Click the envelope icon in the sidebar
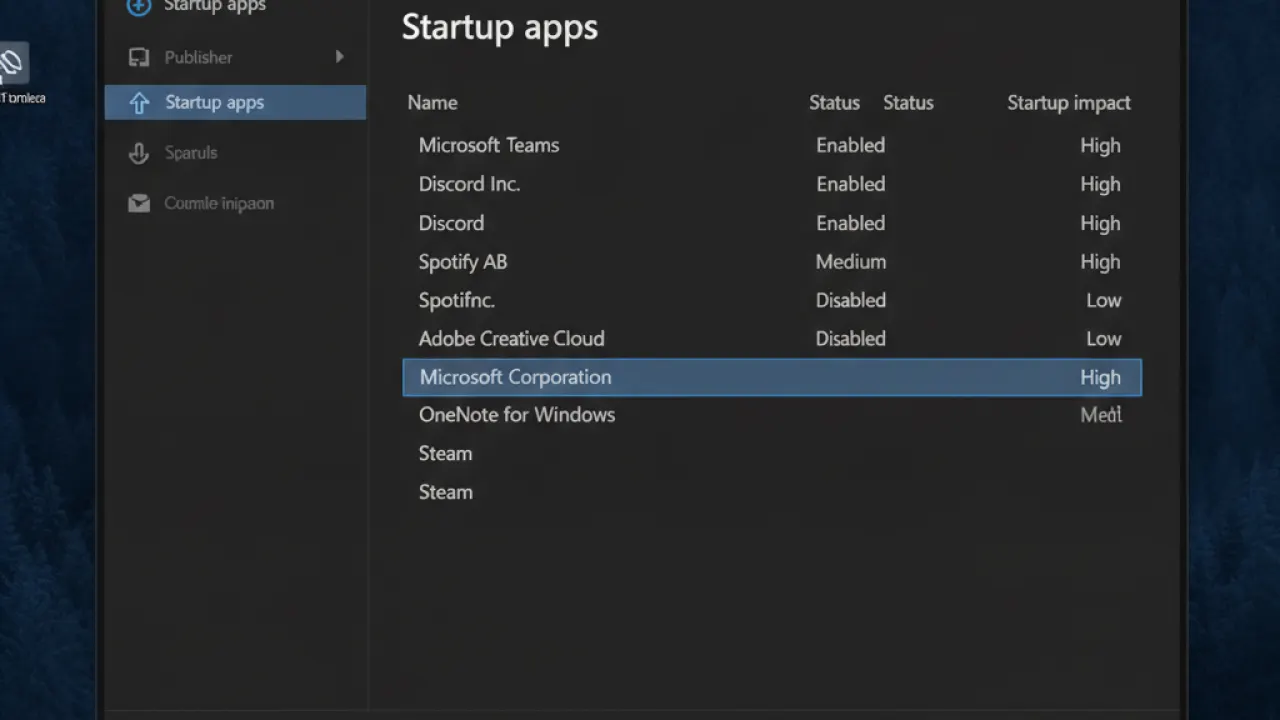 coord(139,203)
